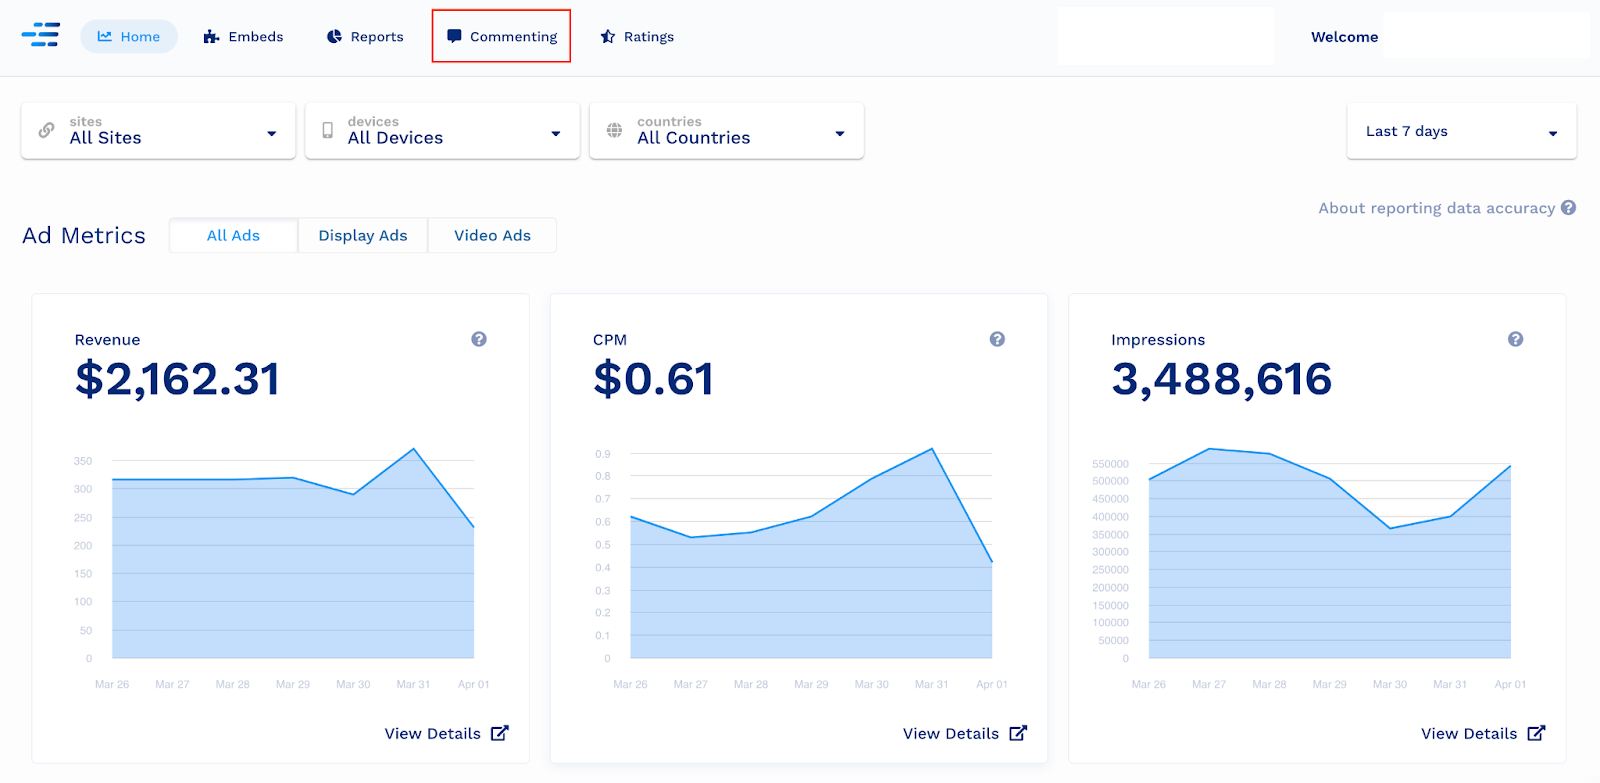
Task: Open View Details for Revenue
Action: click(446, 733)
